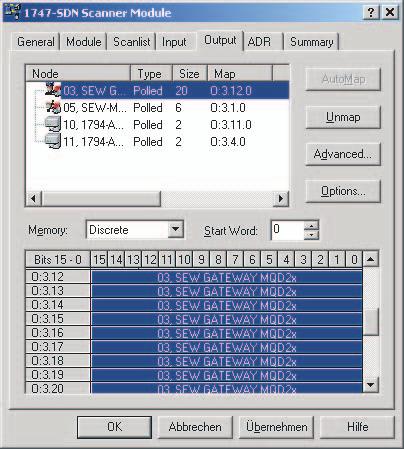Select node row '10, 1794-A...'
This screenshot has width=404, height=449.
(x=157, y=125)
